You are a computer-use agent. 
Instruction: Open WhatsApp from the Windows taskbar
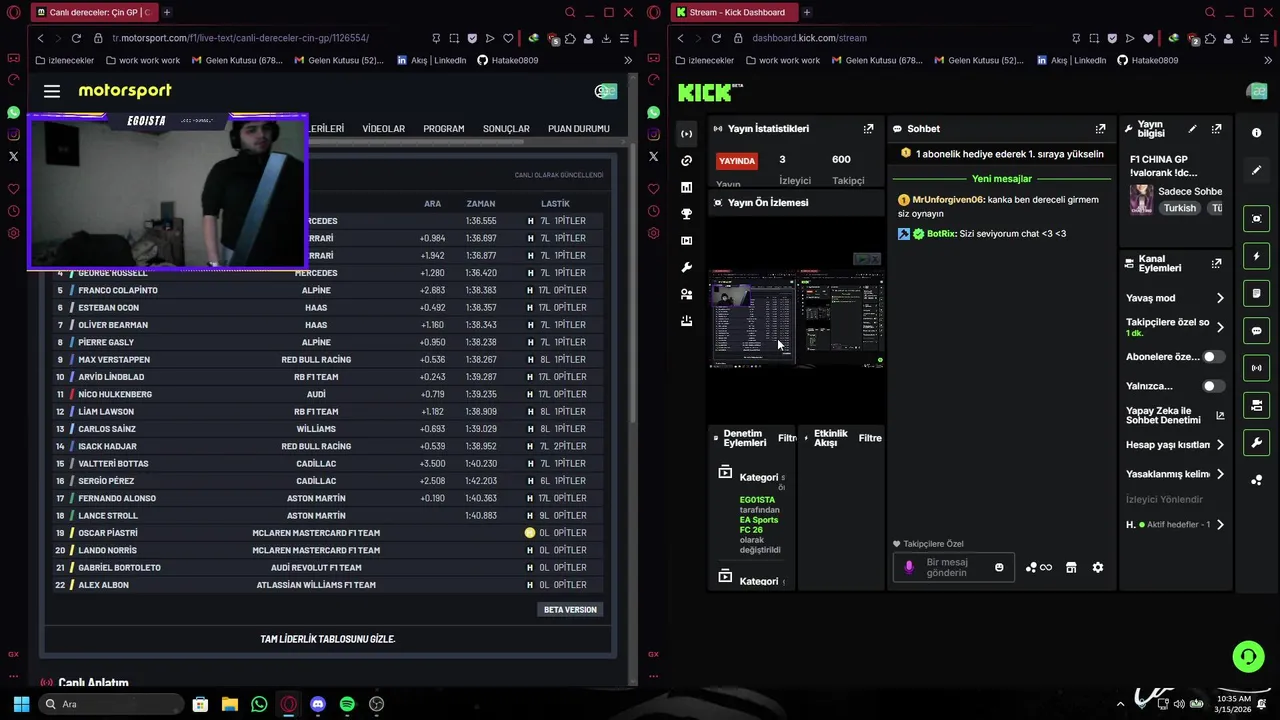(259, 704)
